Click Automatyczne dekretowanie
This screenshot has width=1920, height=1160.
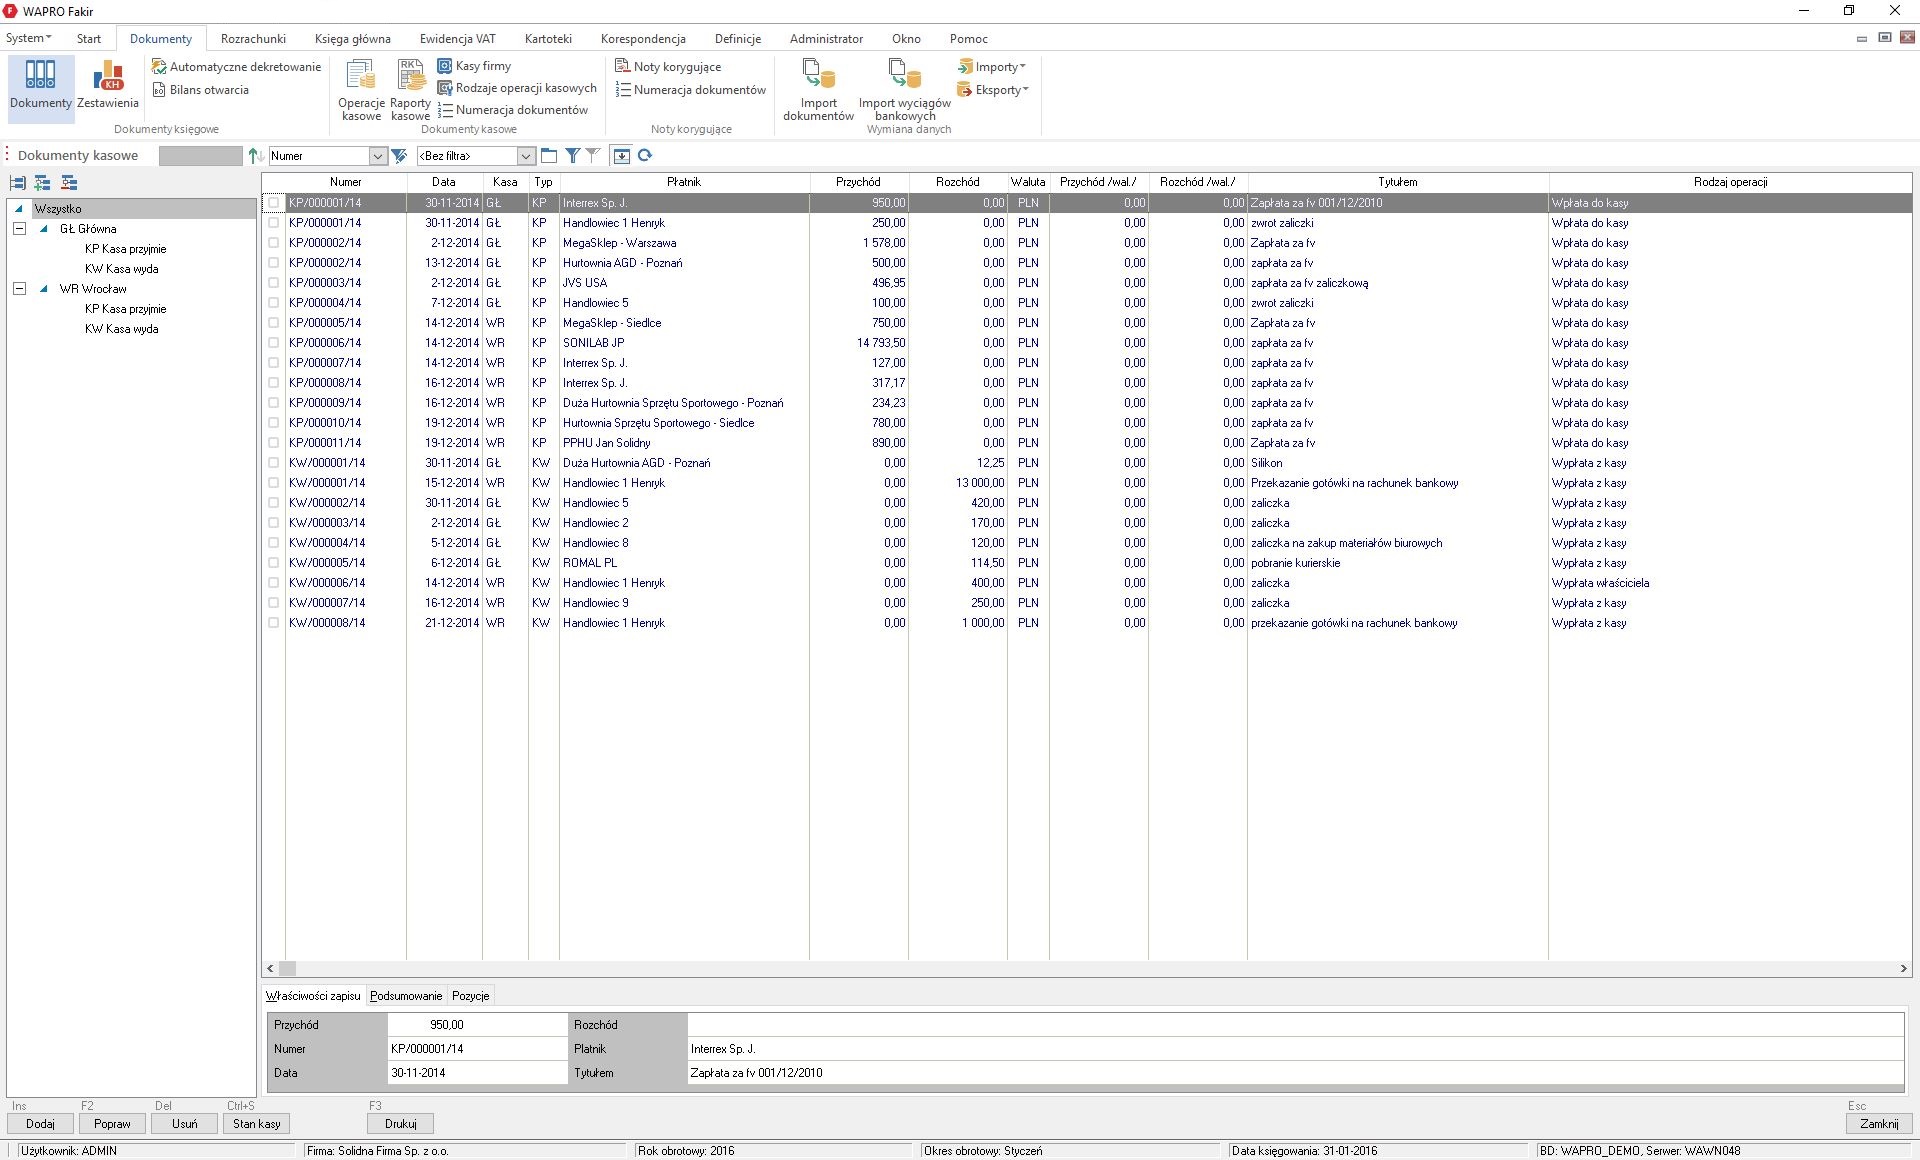point(236,67)
